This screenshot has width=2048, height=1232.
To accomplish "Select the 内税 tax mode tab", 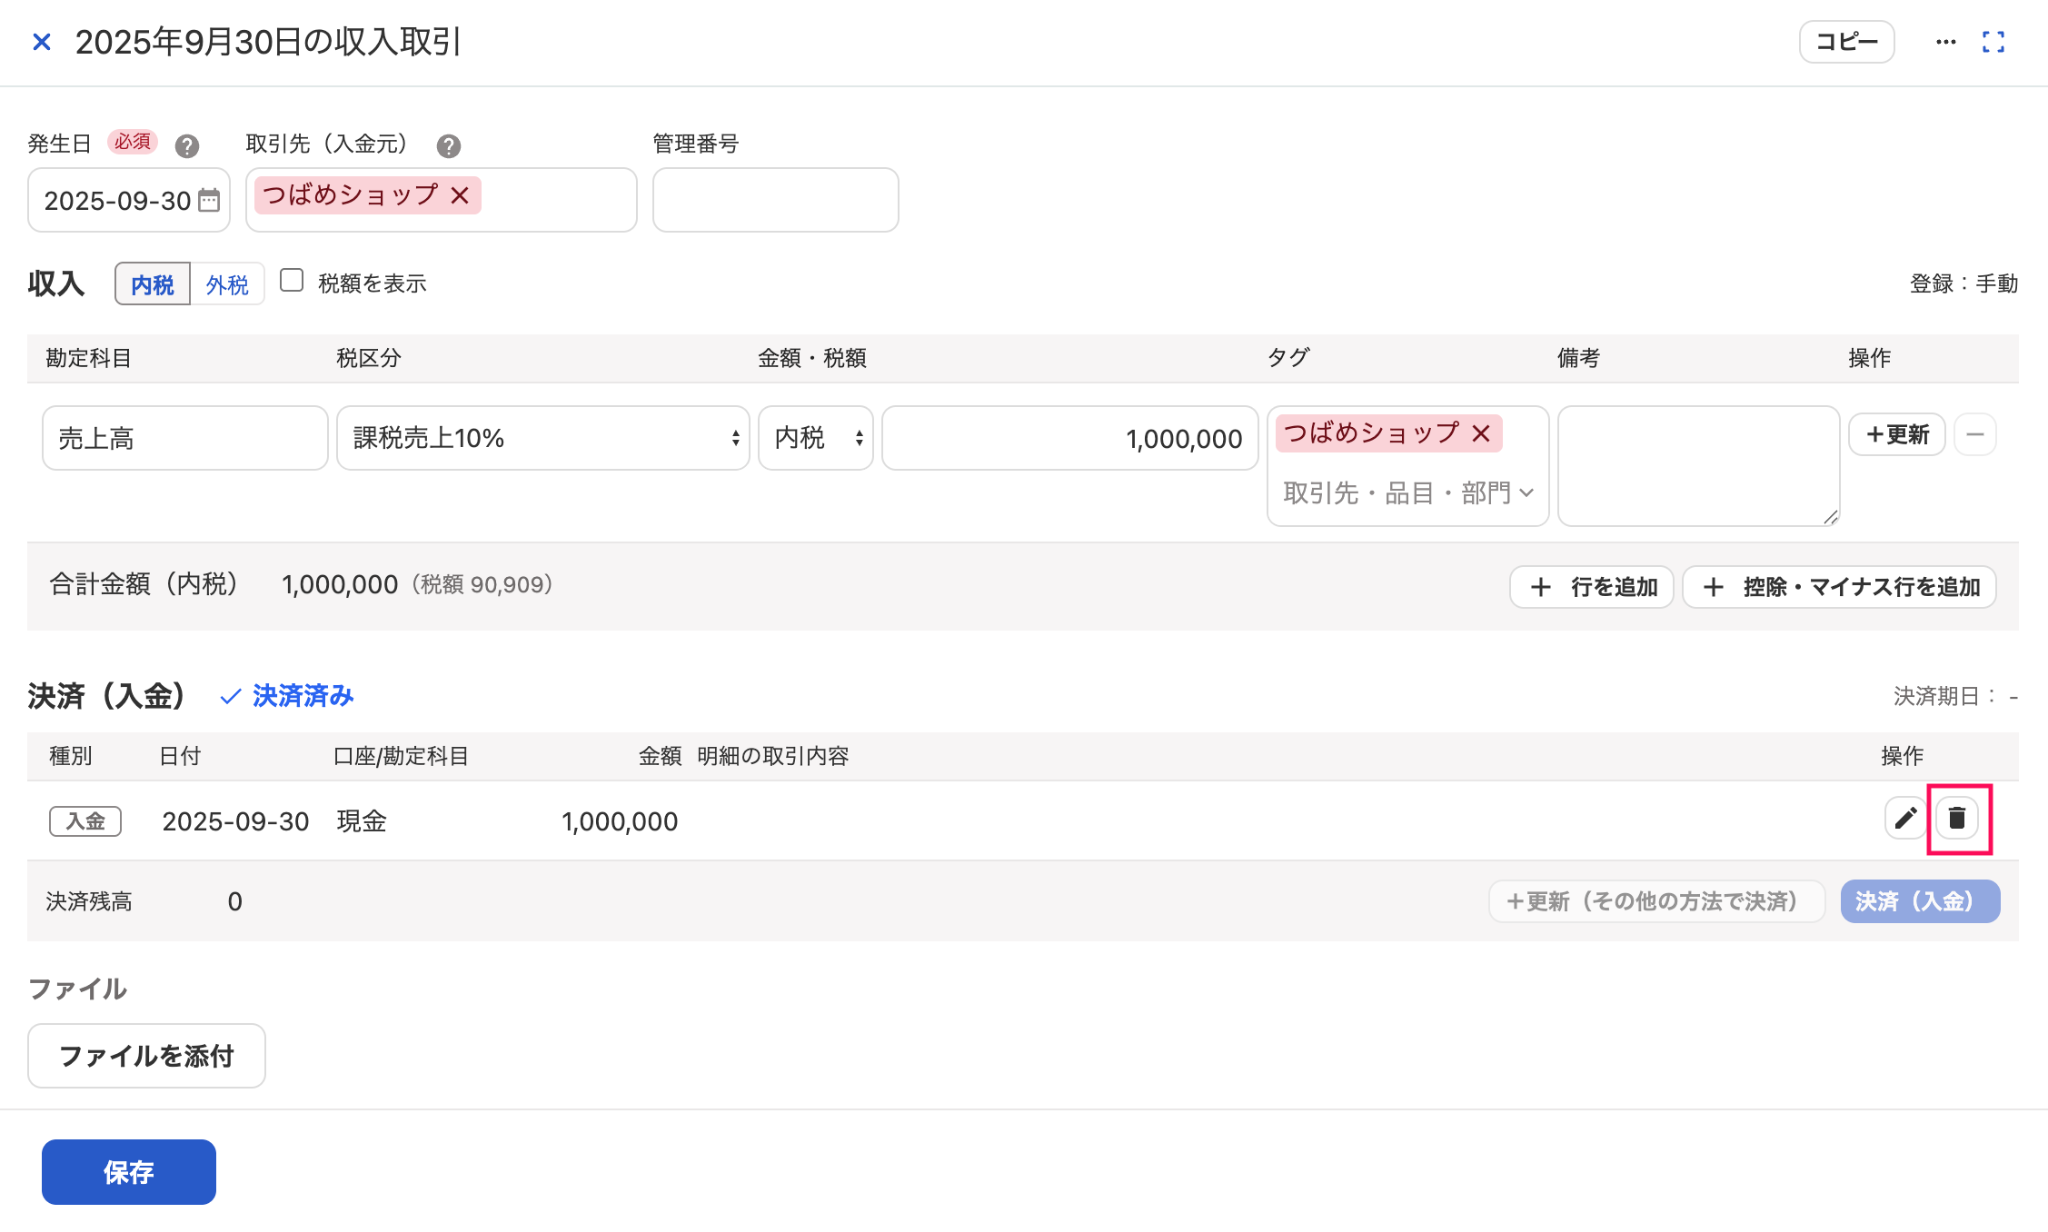I will click(152, 284).
